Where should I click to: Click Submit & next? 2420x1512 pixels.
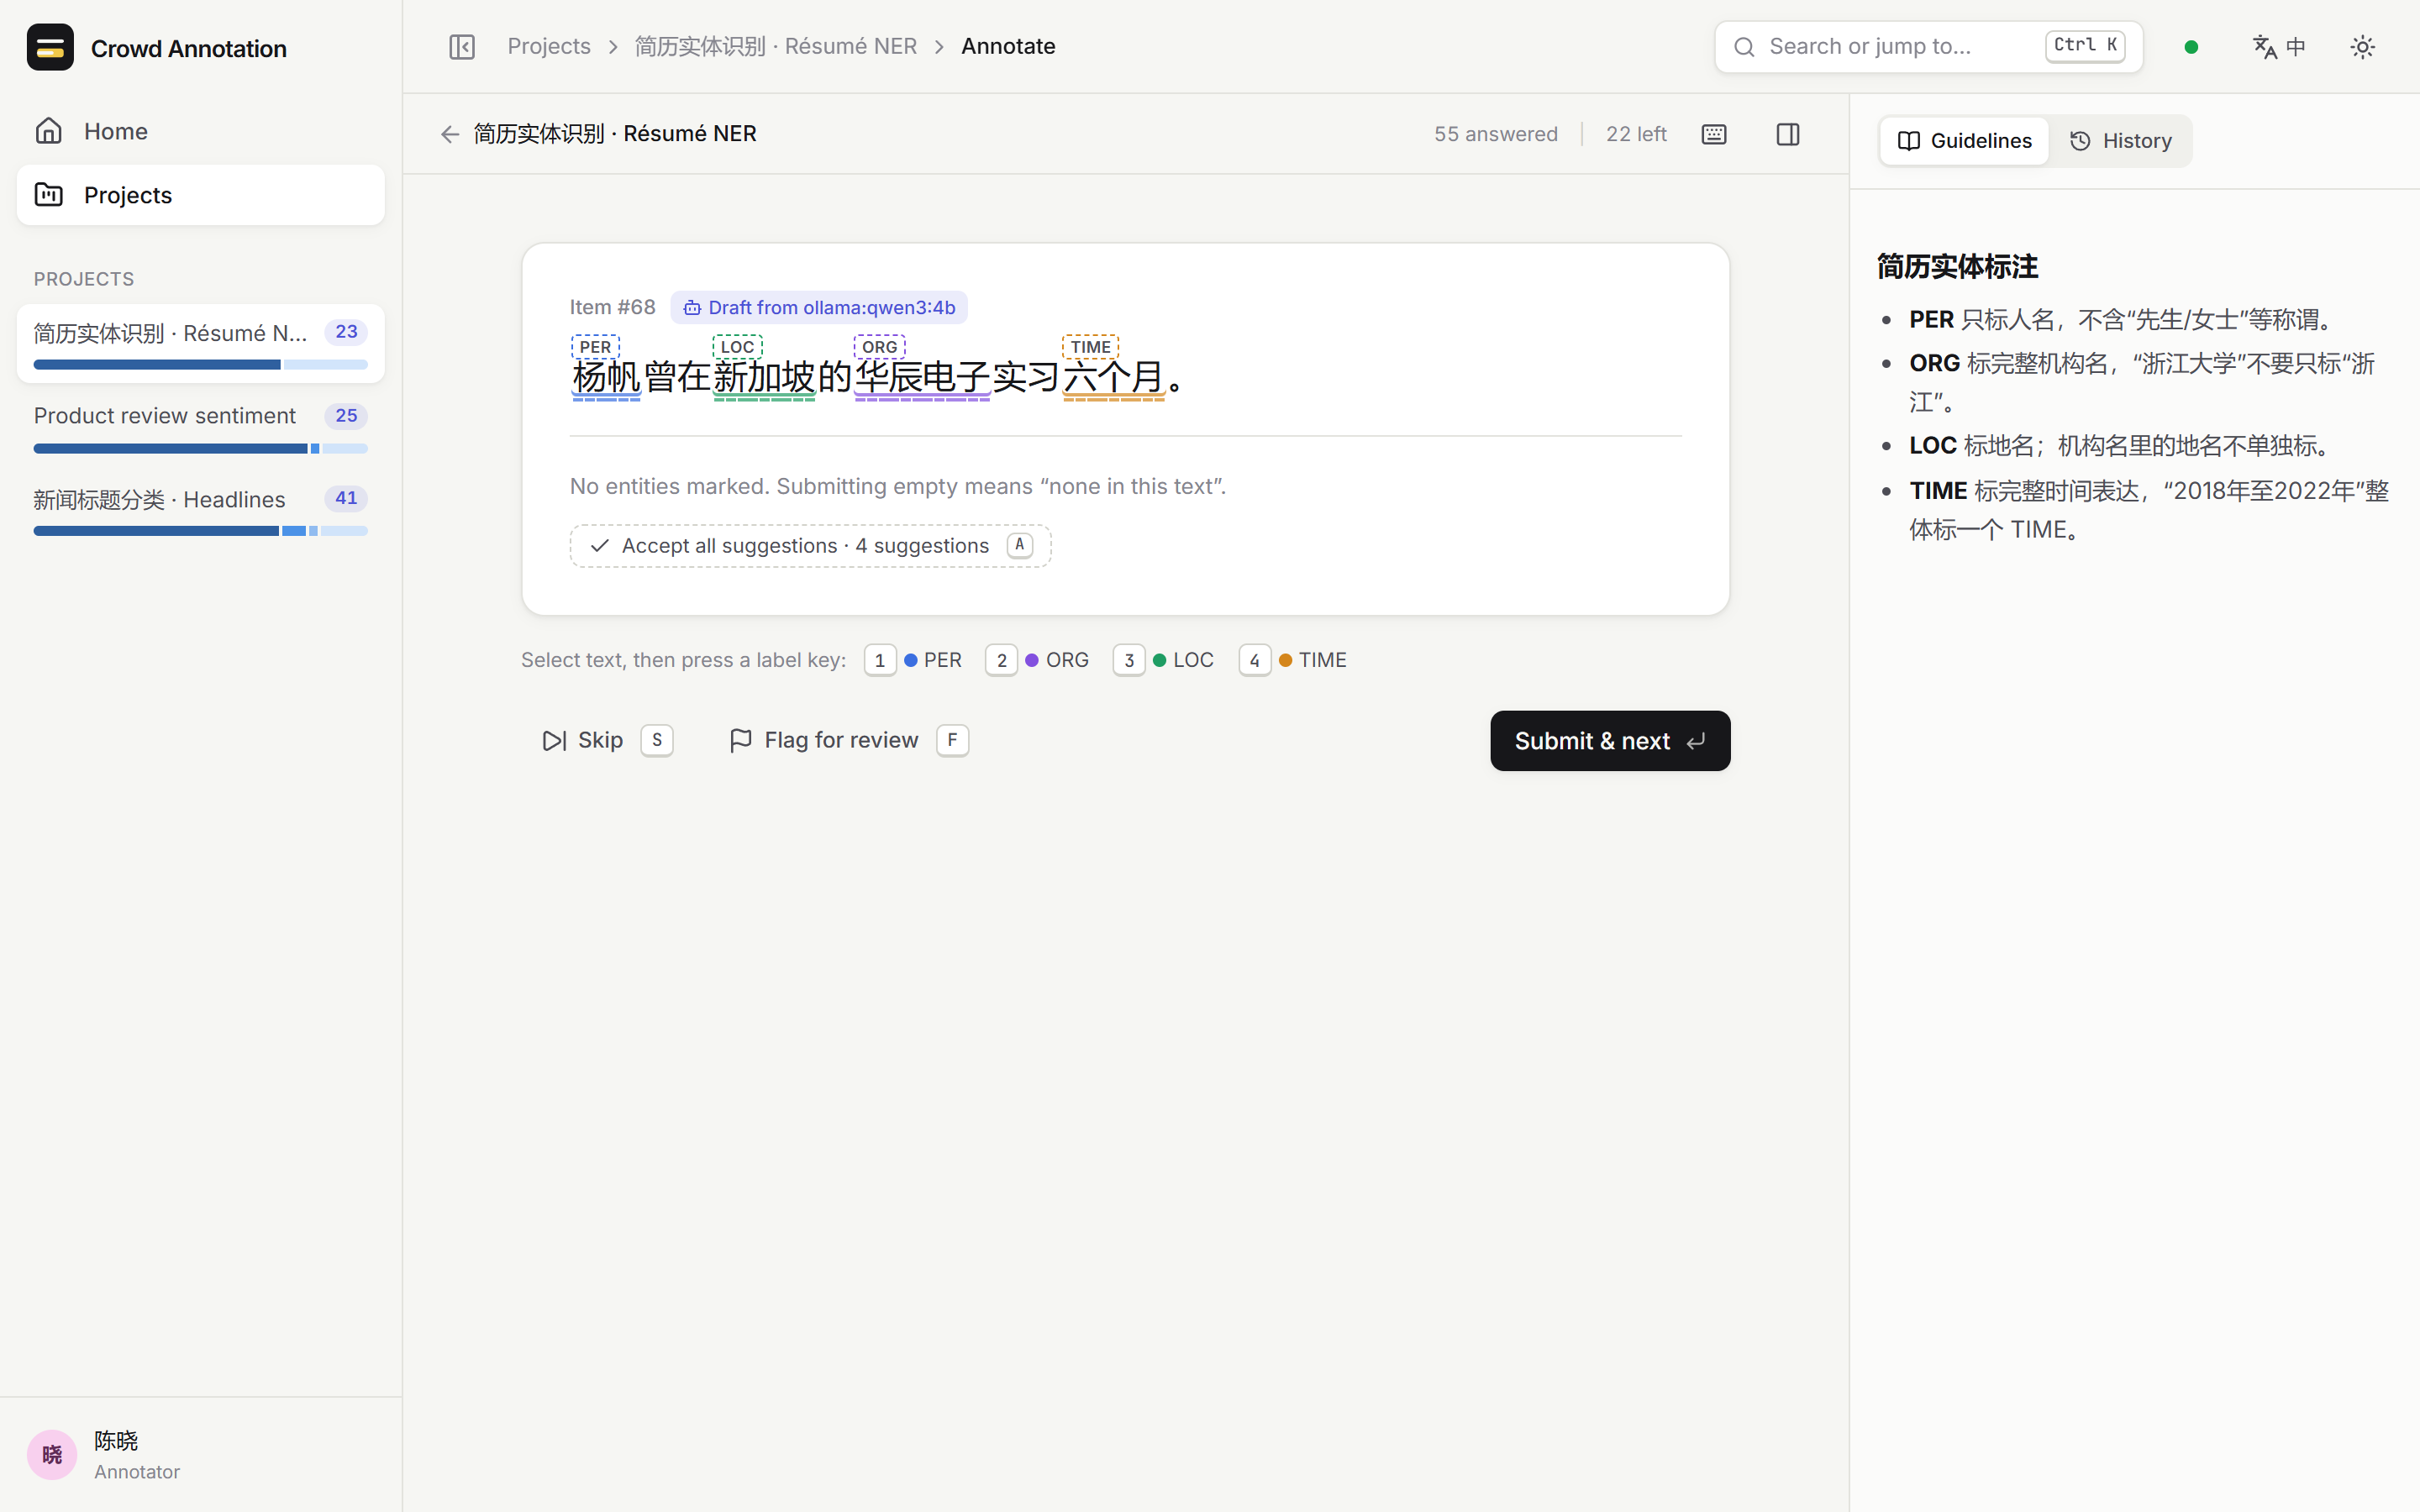(x=1610, y=741)
